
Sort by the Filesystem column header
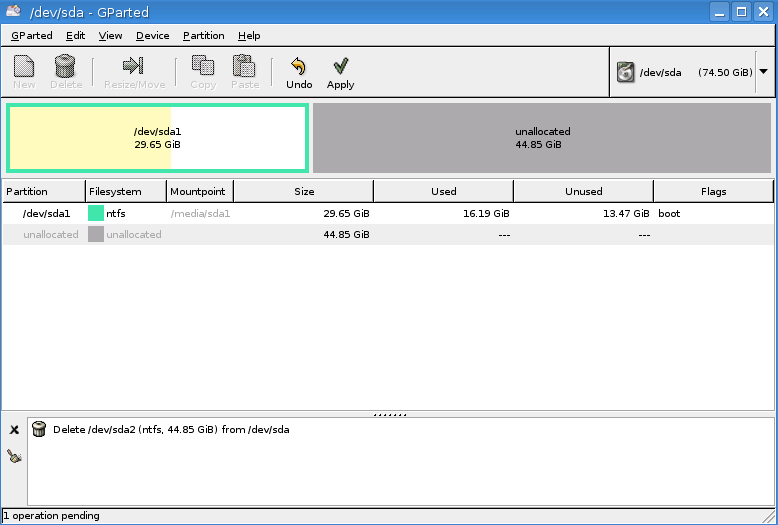[x=126, y=192]
